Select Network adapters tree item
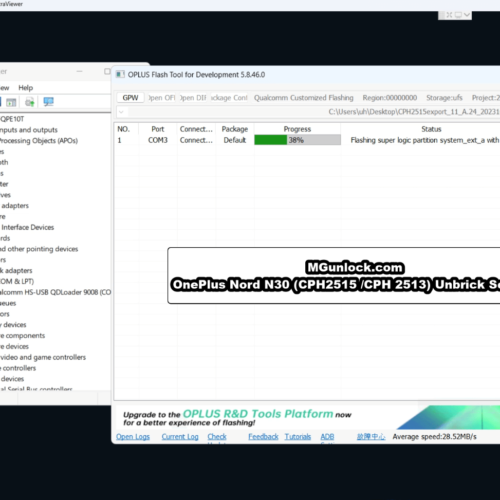 pyautogui.click(x=16, y=271)
